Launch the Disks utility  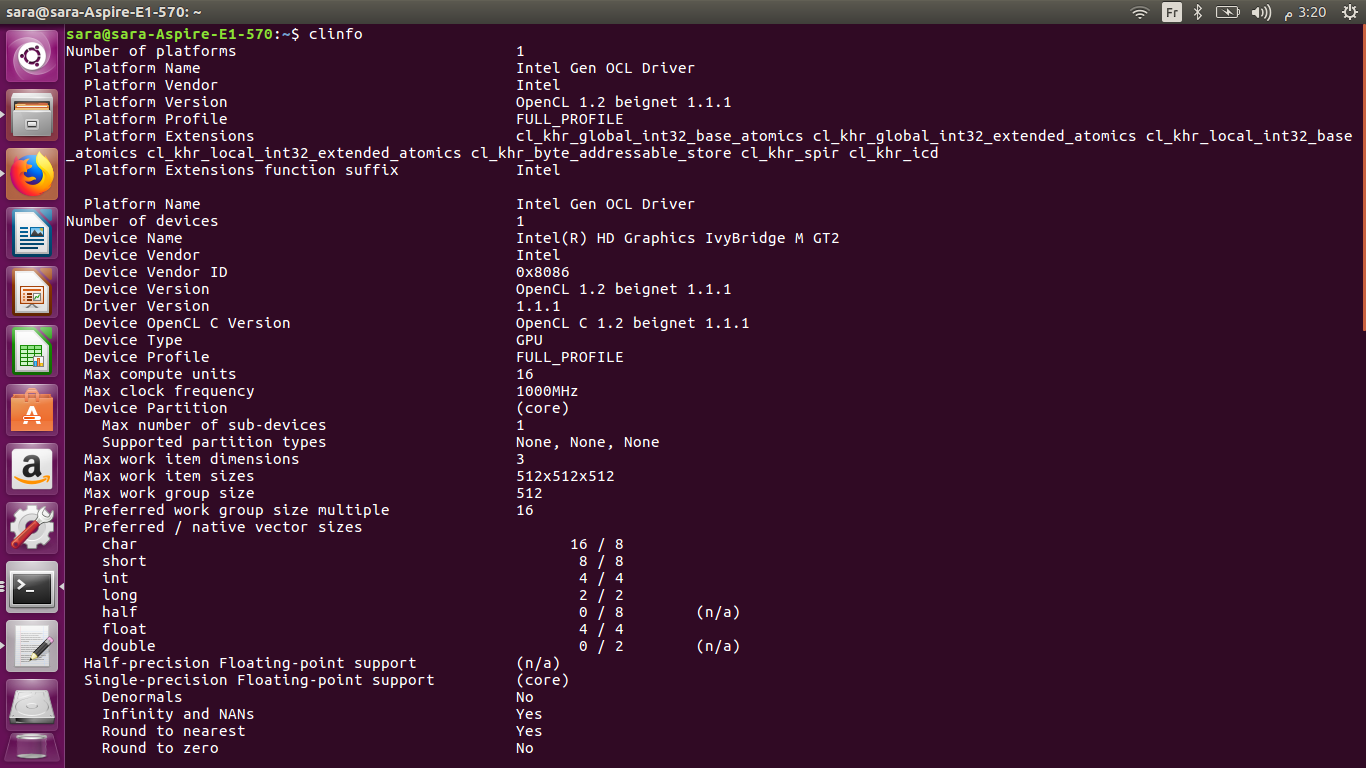point(32,704)
